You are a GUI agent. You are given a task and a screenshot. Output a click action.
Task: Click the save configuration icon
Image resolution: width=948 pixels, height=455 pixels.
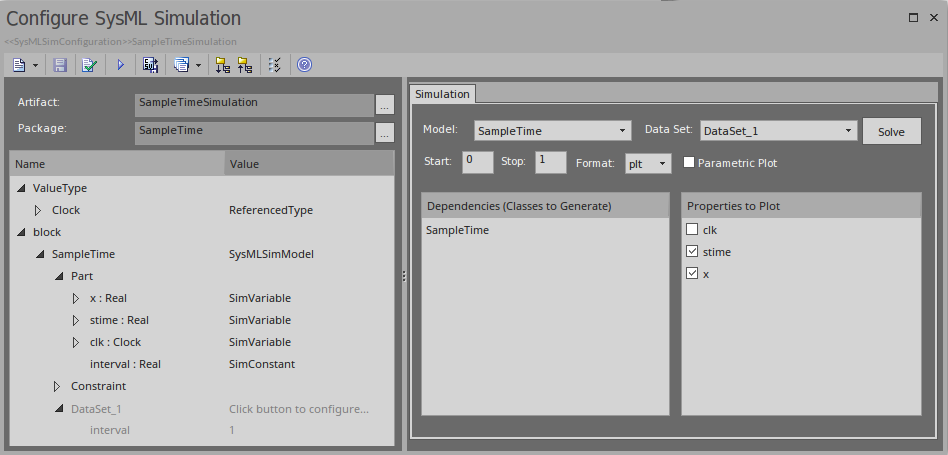[60, 65]
